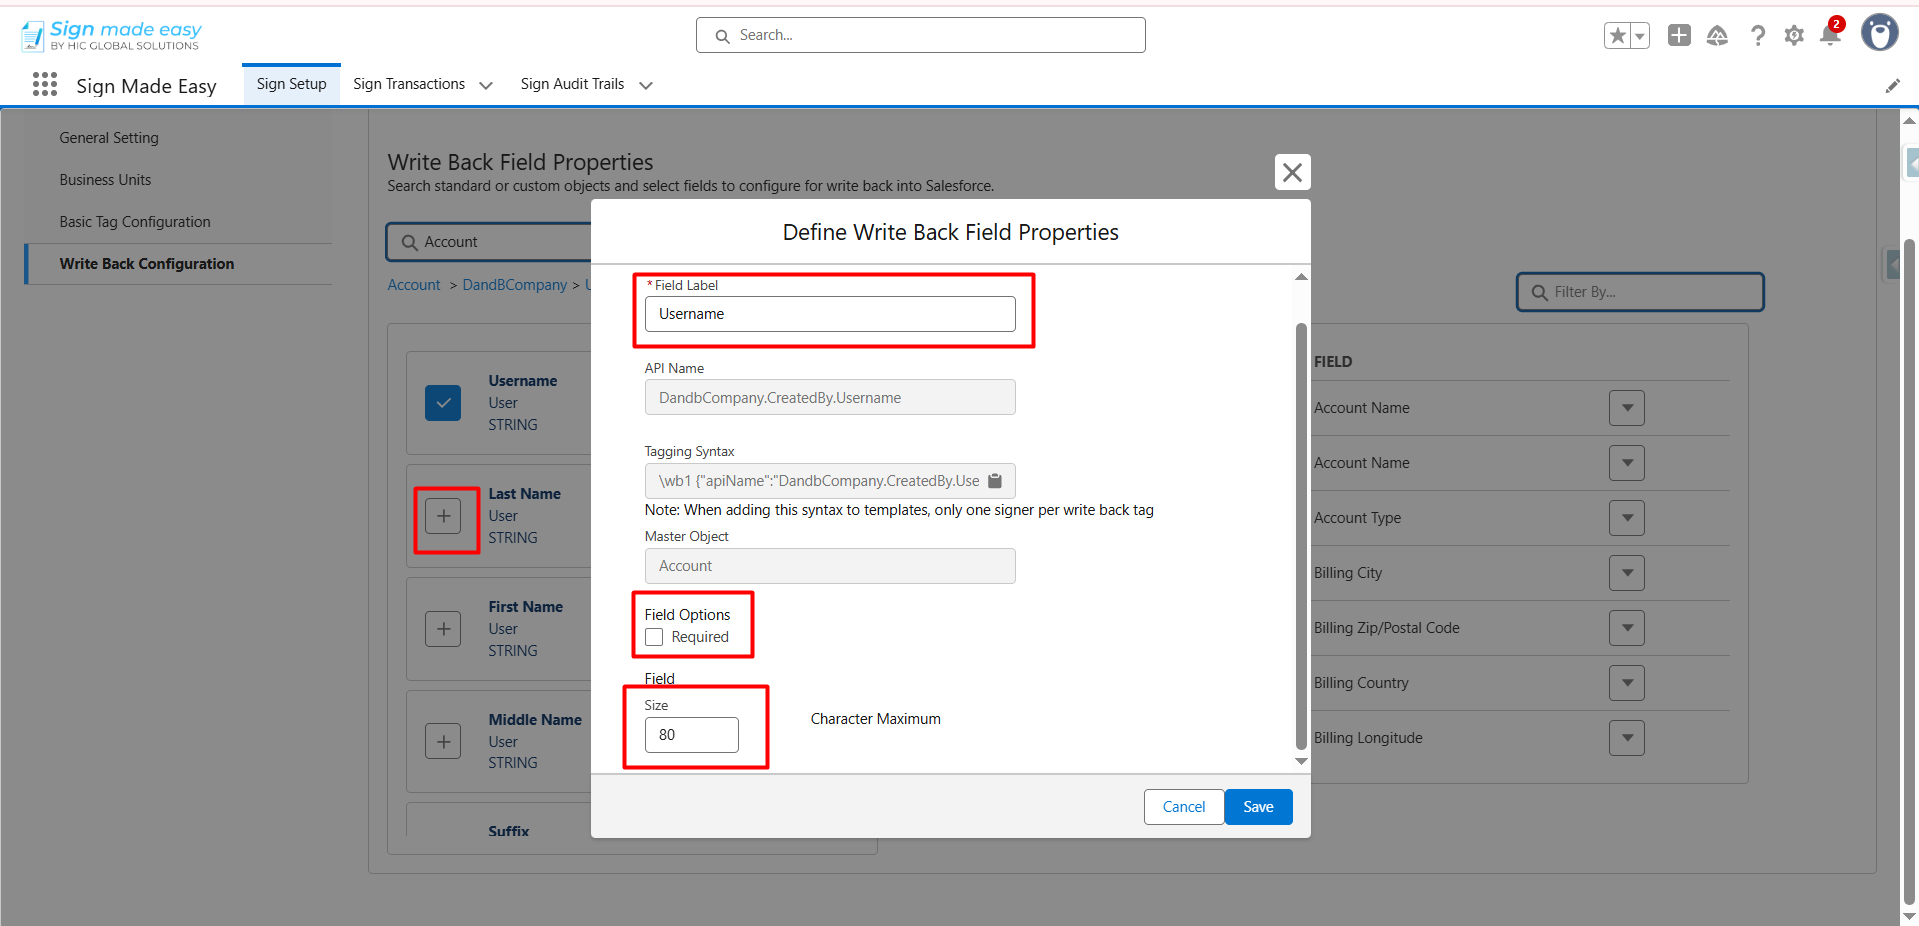This screenshot has height=926, width=1919.
Task: Click the API Name read-only field
Action: (x=830, y=397)
